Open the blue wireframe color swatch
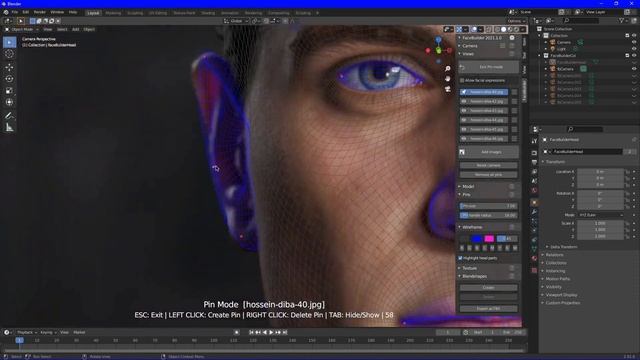640x360 pixels. (x=476, y=238)
